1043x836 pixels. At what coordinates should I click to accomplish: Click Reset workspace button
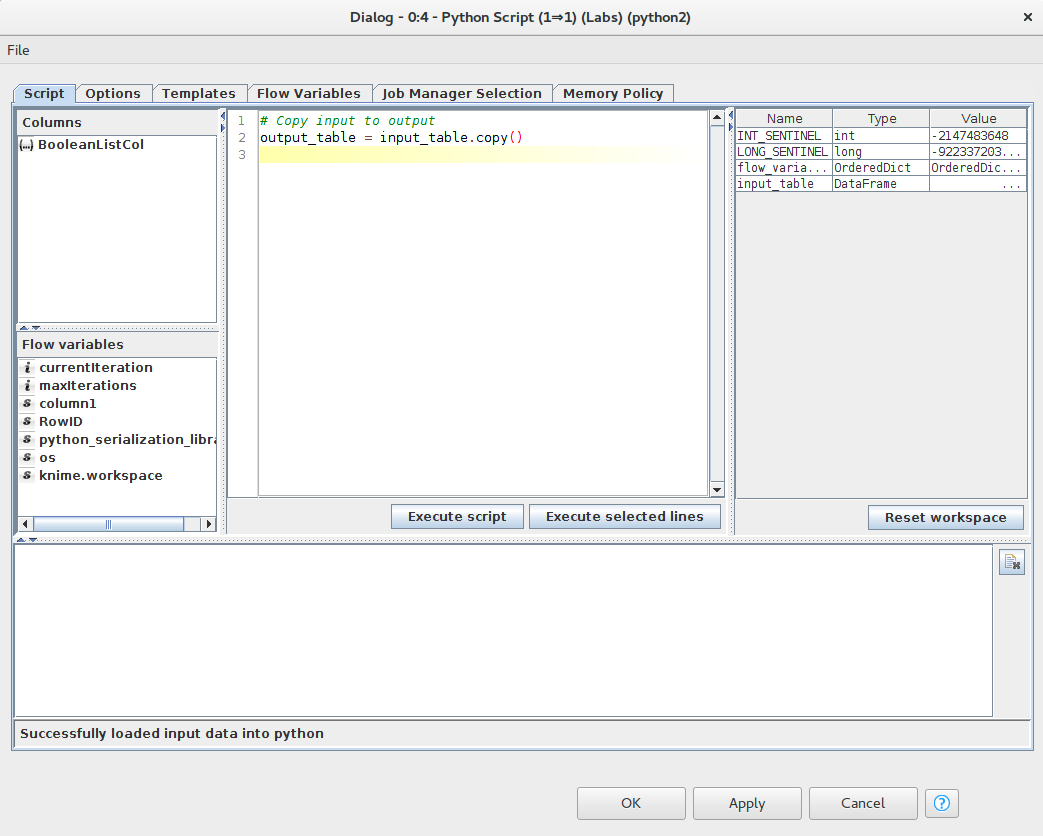(x=945, y=518)
